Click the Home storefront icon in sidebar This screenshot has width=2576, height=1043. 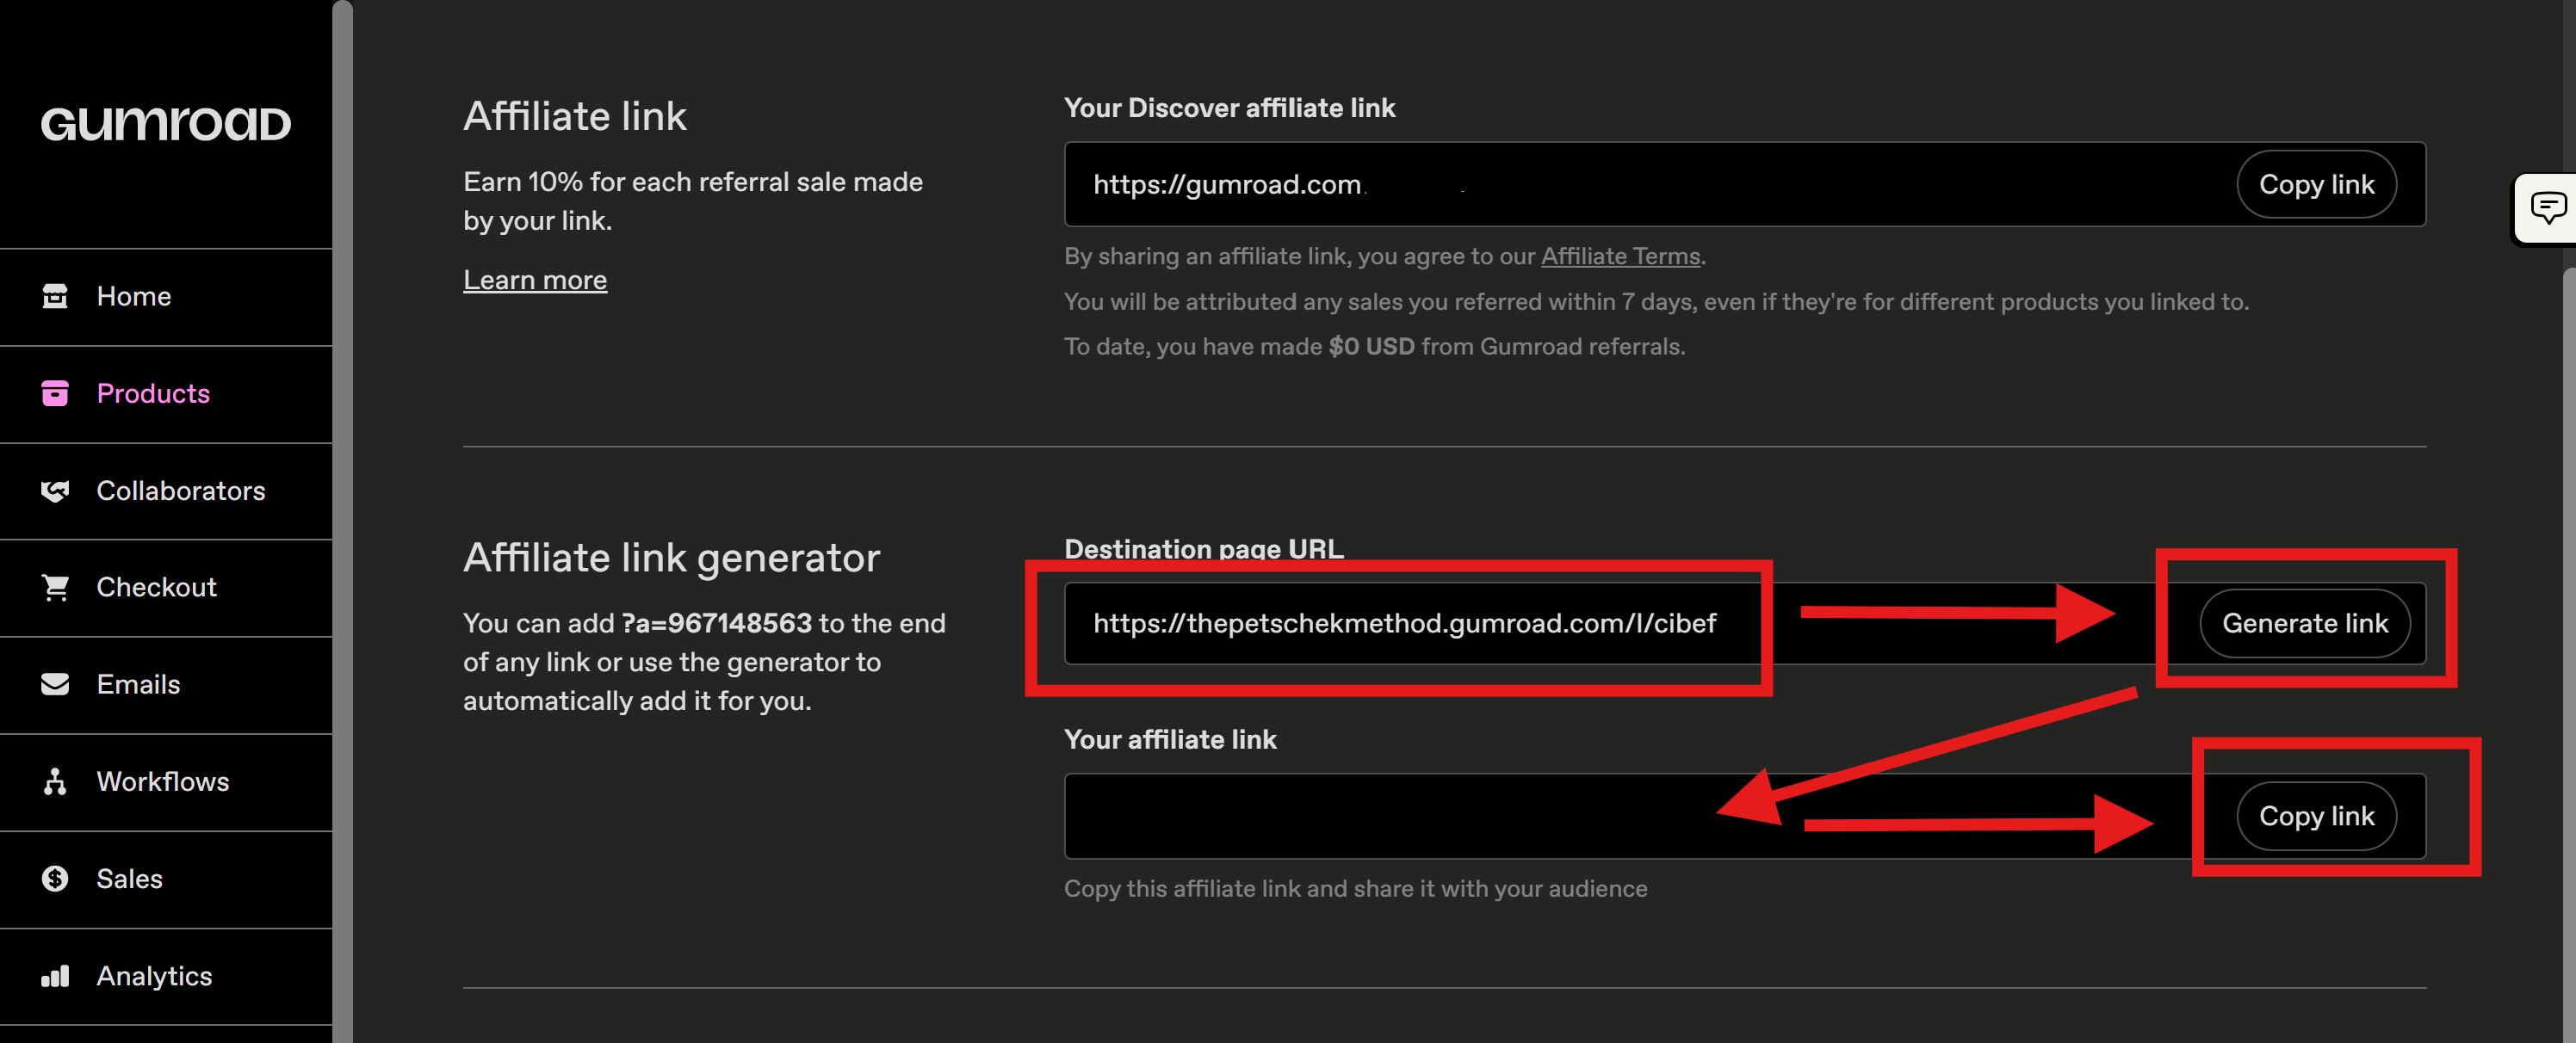pos(55,296)
